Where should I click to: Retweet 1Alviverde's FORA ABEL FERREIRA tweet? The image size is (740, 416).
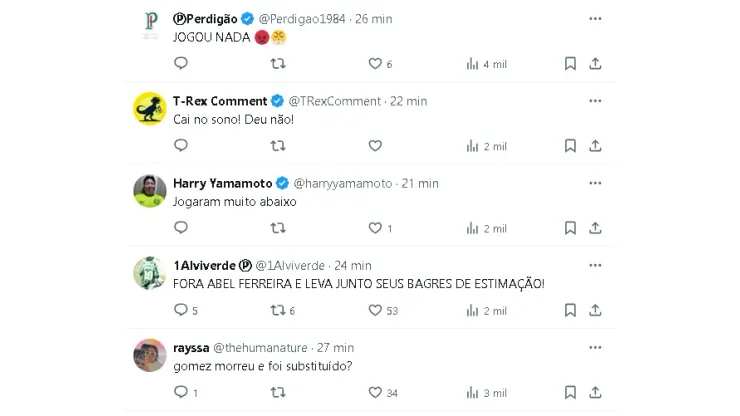(x=278, y=311)
